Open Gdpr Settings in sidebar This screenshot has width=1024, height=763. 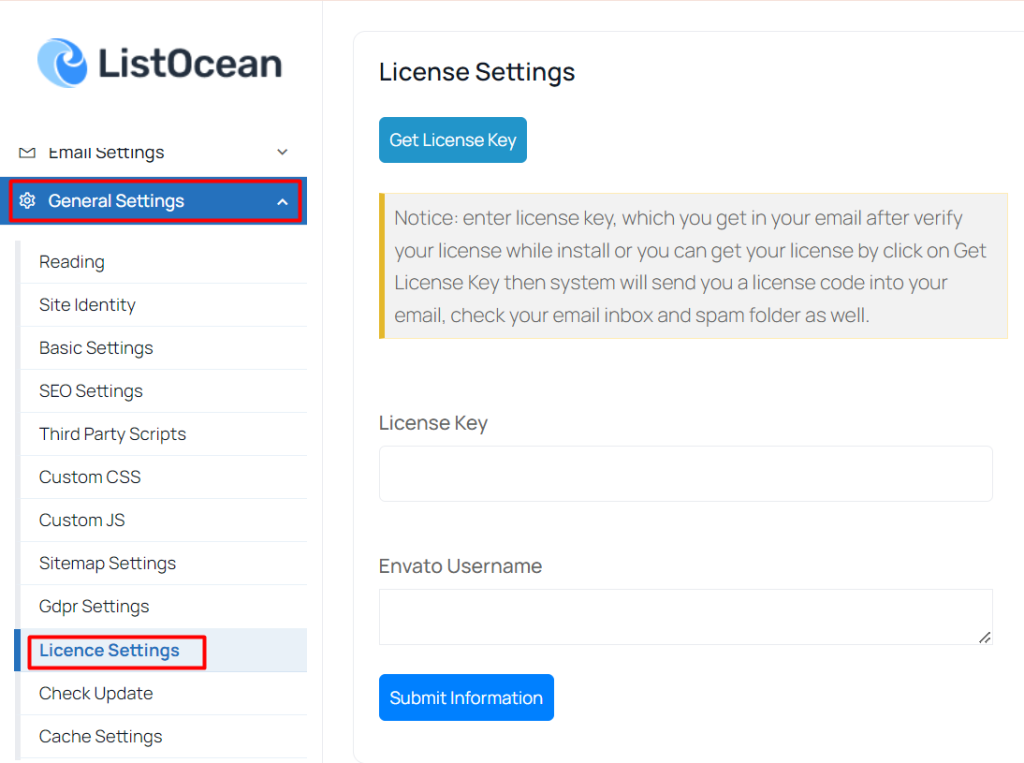click(163, 607)
